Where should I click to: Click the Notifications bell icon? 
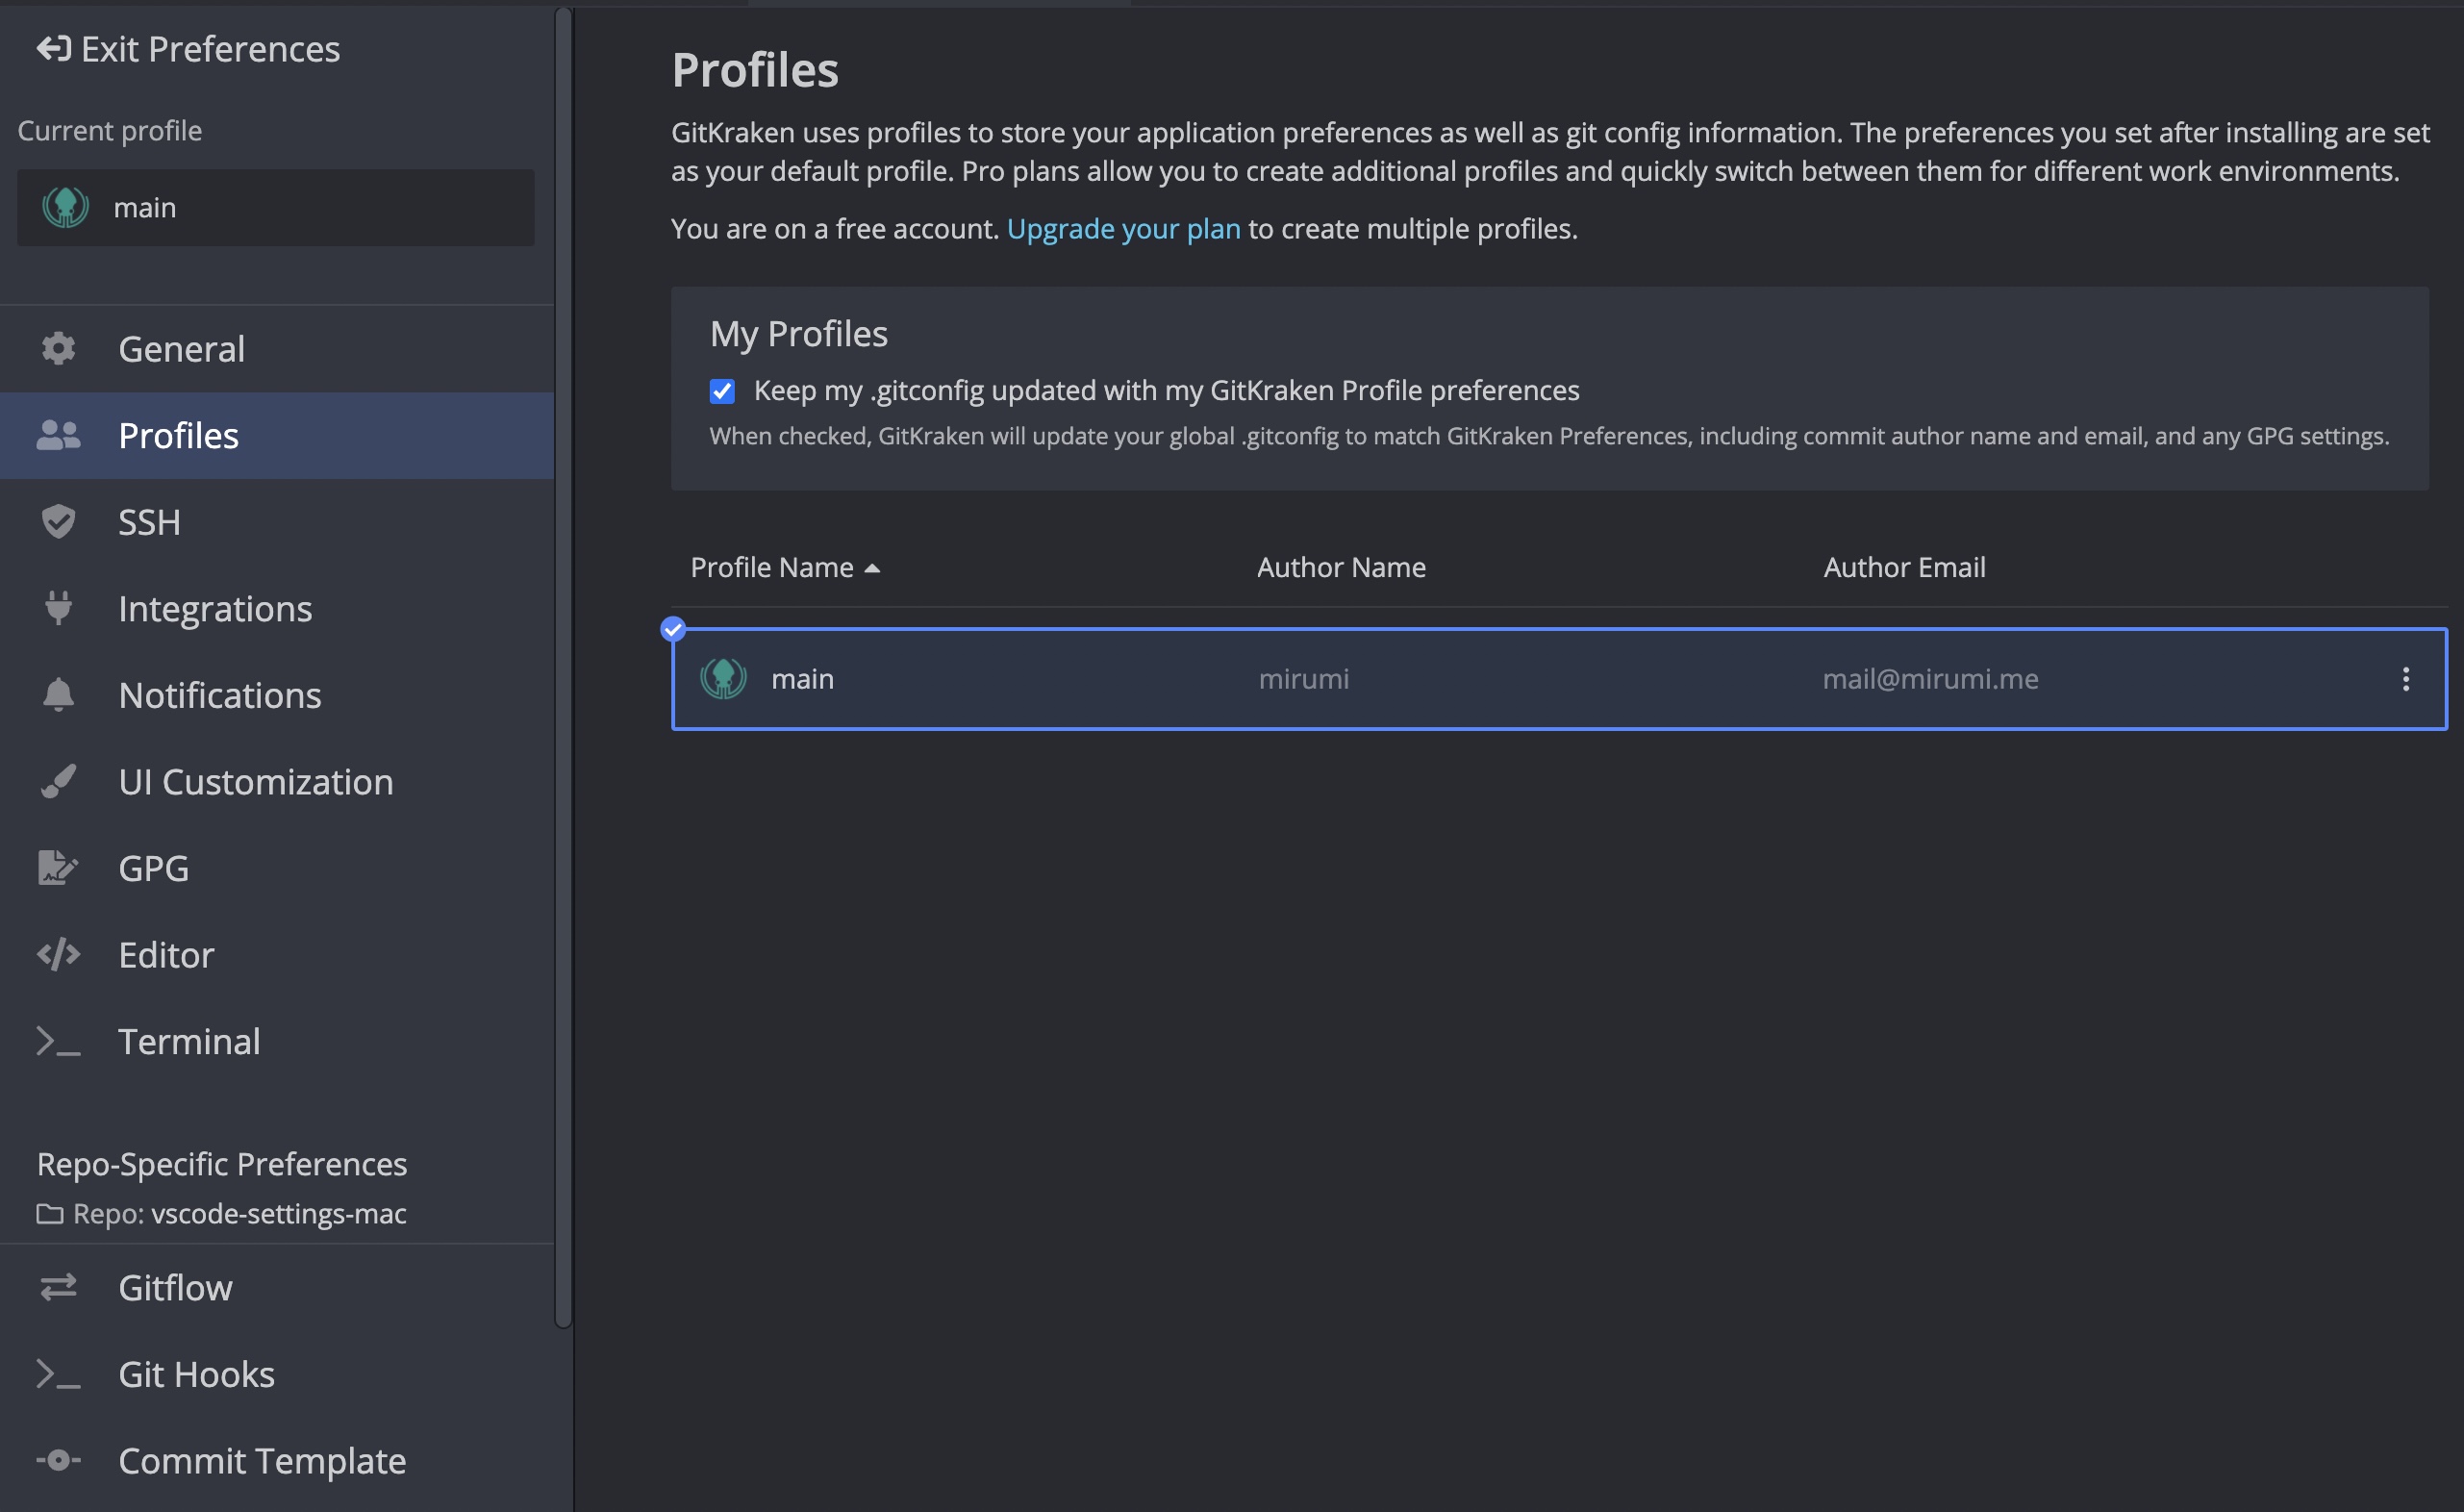tap(58, 695)
